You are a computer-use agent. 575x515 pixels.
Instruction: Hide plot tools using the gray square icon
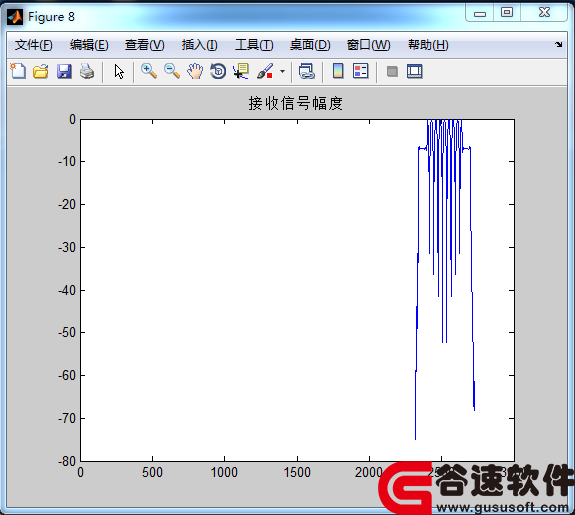pos(392,71)
